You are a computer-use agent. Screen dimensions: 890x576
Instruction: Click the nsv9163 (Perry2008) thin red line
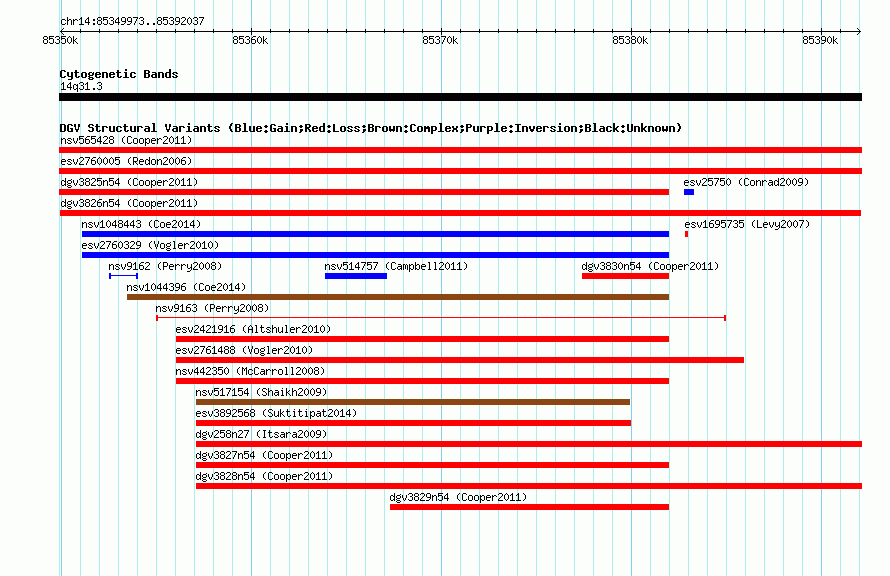(441, 318)
